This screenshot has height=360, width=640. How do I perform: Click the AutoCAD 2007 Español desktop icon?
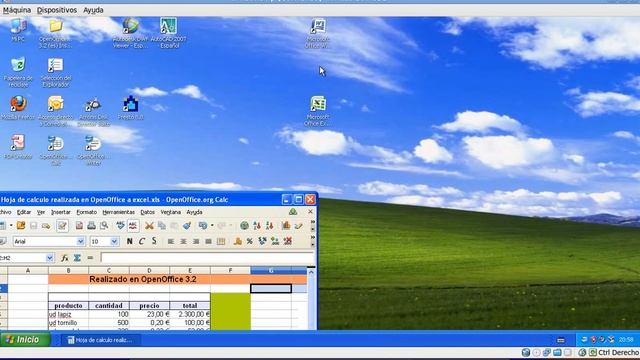coord(168,33)
